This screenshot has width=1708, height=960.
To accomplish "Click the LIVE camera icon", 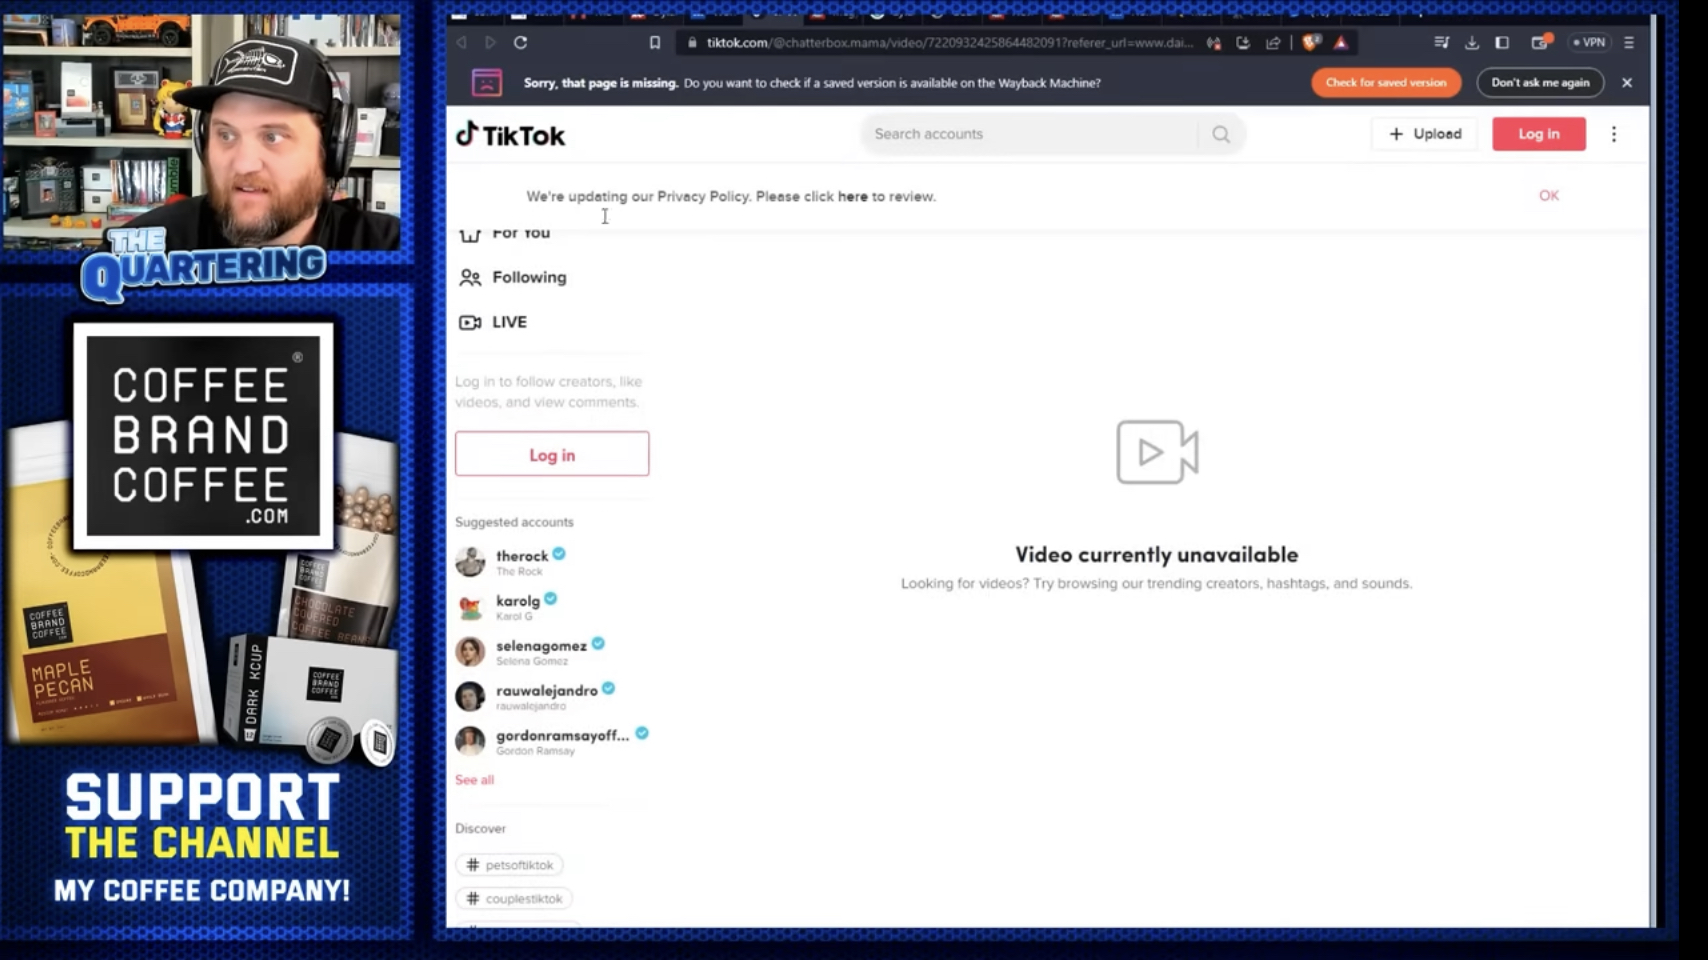I will tap(470, 322).
